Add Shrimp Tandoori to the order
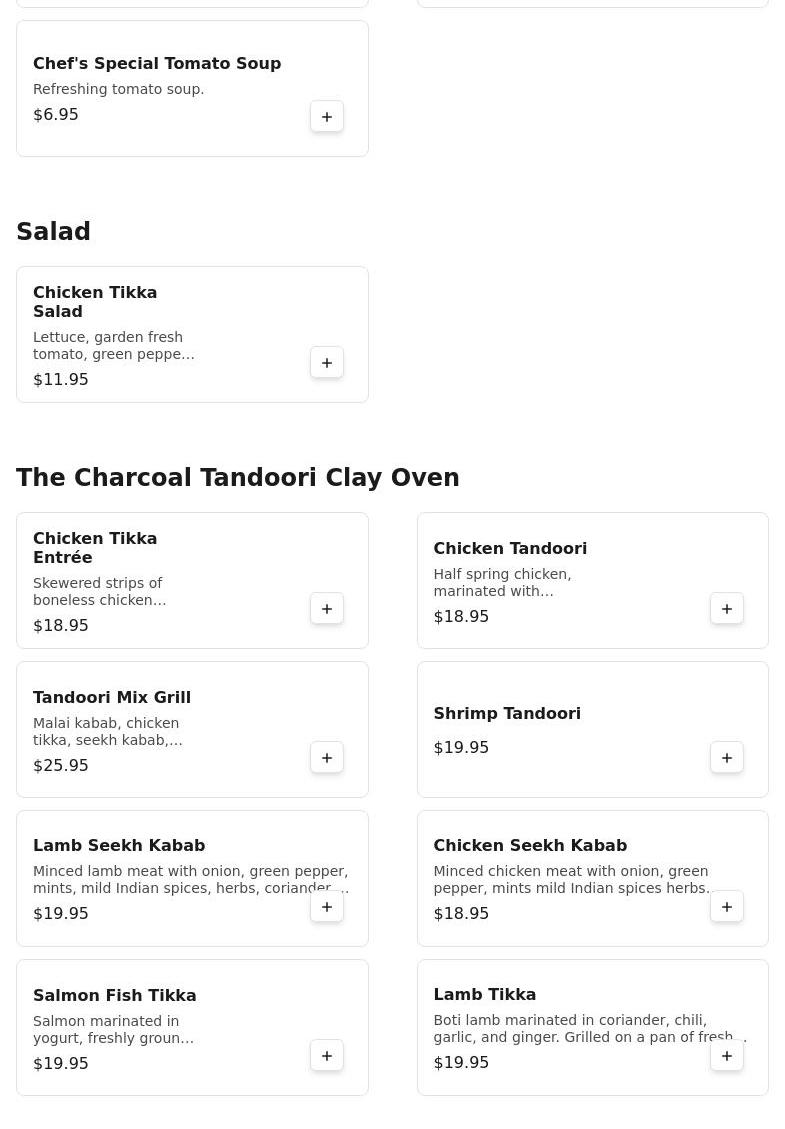The width and height of the screenshot is (785, 1129). click(727, 758)
